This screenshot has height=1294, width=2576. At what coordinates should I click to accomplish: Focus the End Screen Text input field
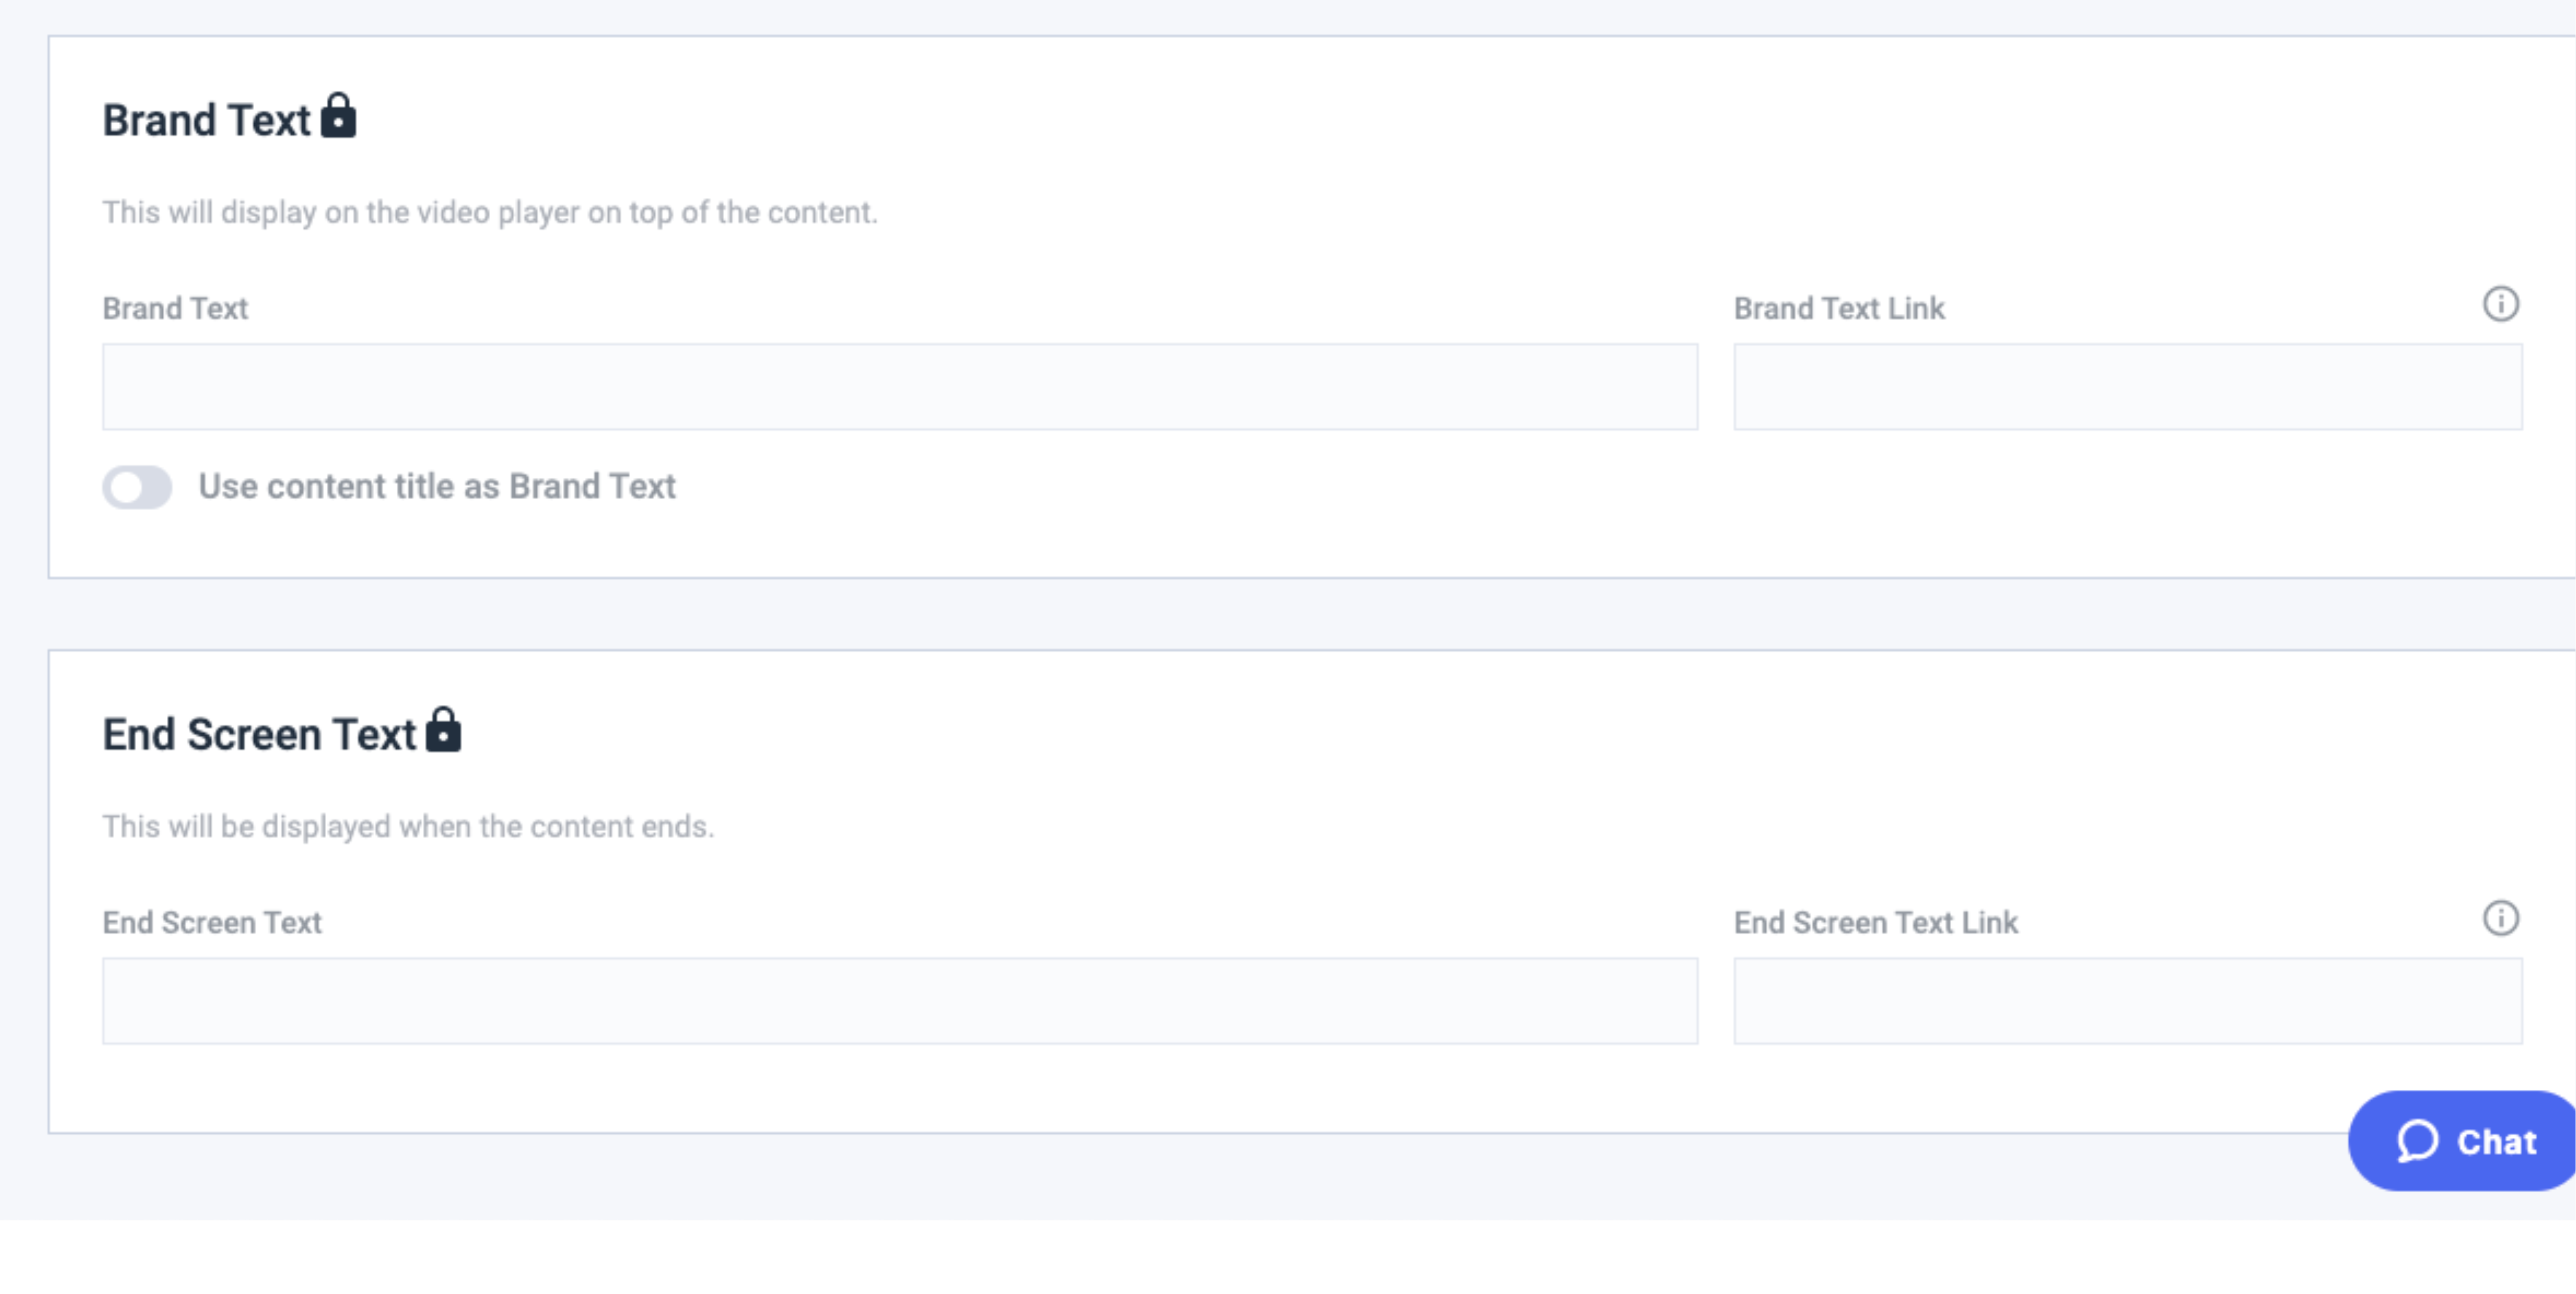tap(900, 1001)
